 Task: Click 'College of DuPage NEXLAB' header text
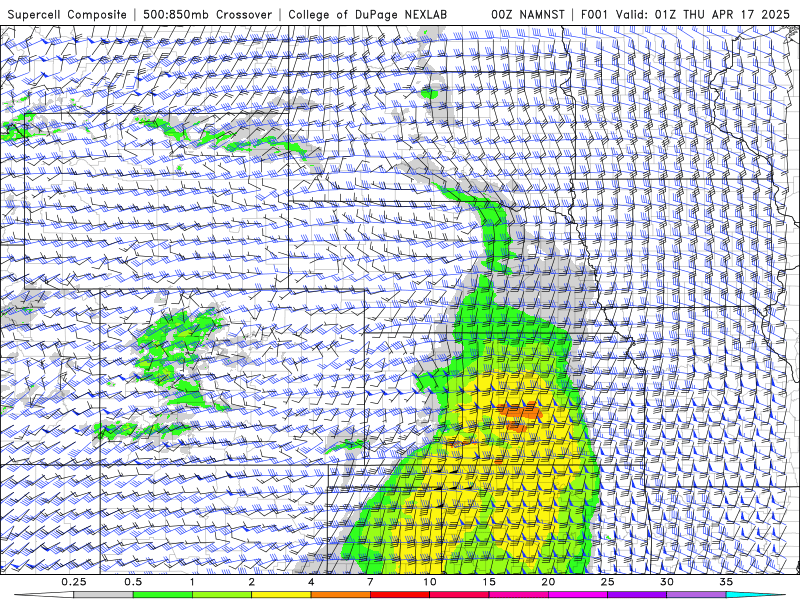[367, 14]
